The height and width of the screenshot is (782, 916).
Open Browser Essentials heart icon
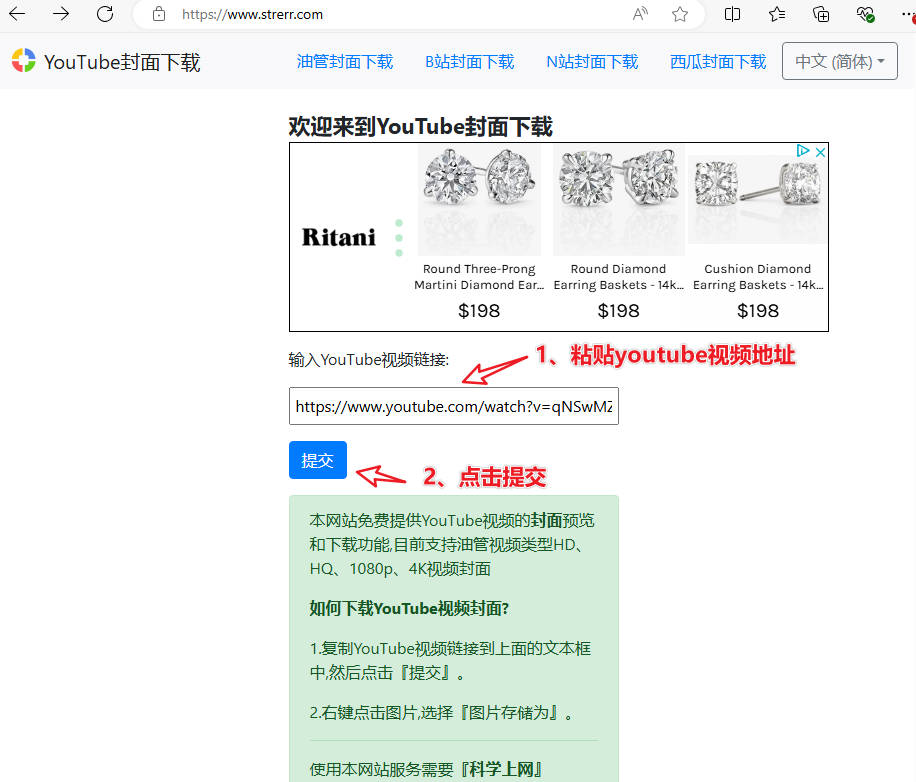tap(865, 14)
